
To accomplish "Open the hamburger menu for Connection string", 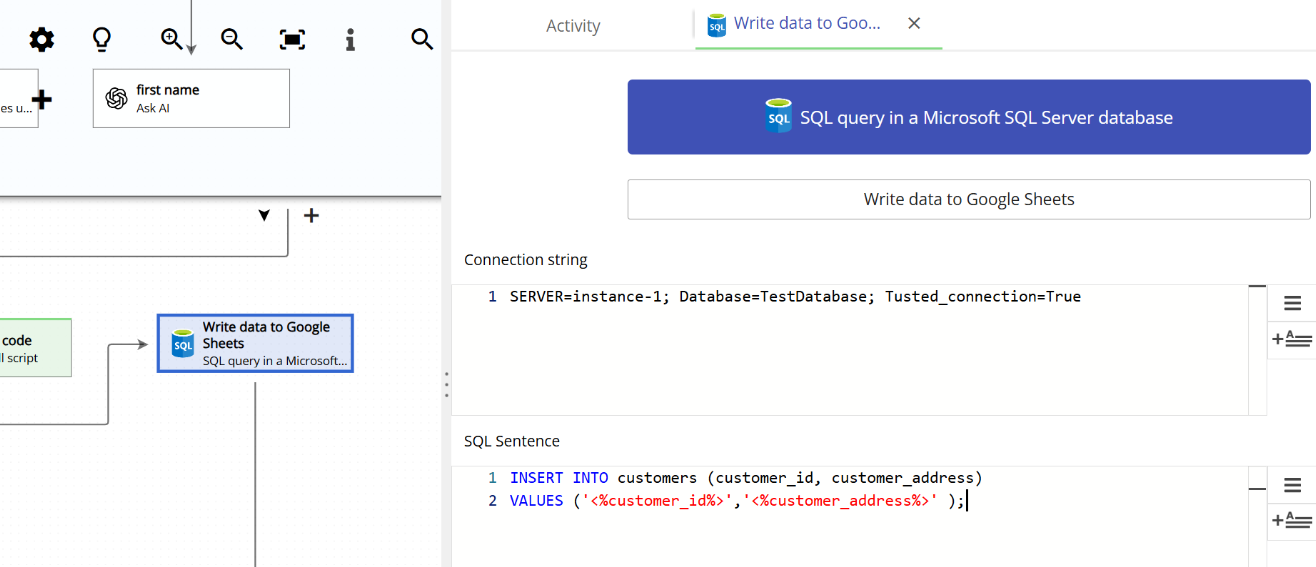I will [1292, 304].
